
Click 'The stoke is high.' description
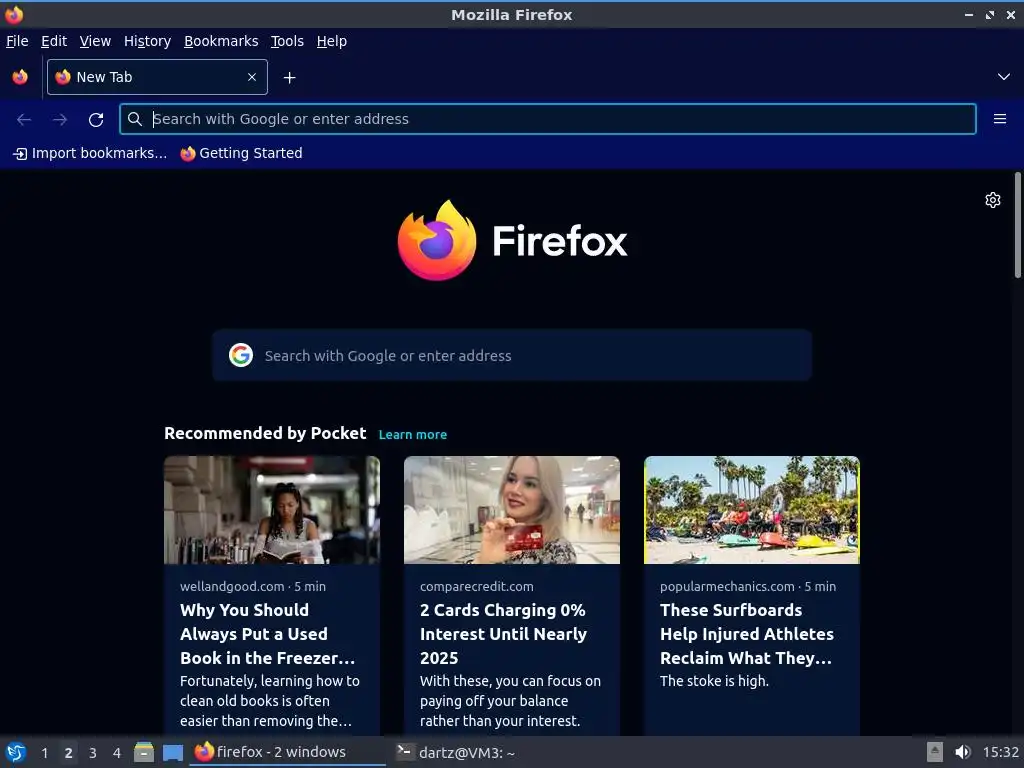[714, 681]
